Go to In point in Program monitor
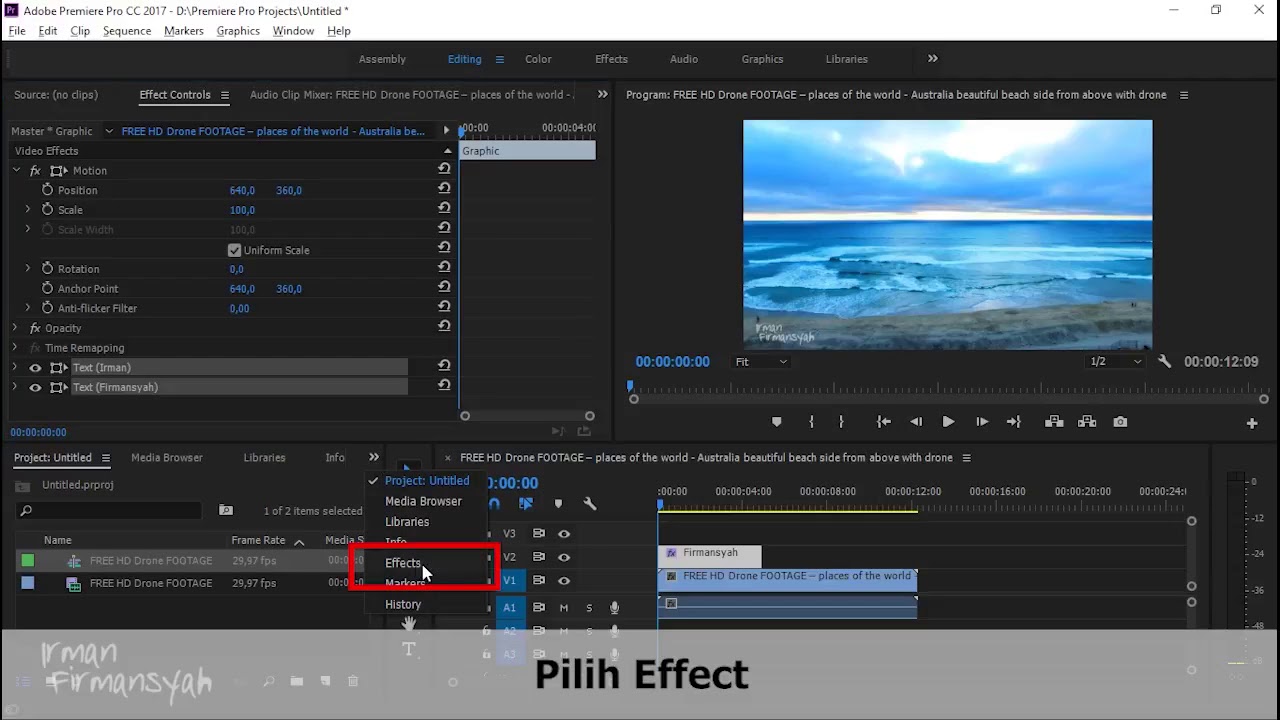Image resolution: width=1280 pixels, height=720 pixels. click(x=884, y=422)
